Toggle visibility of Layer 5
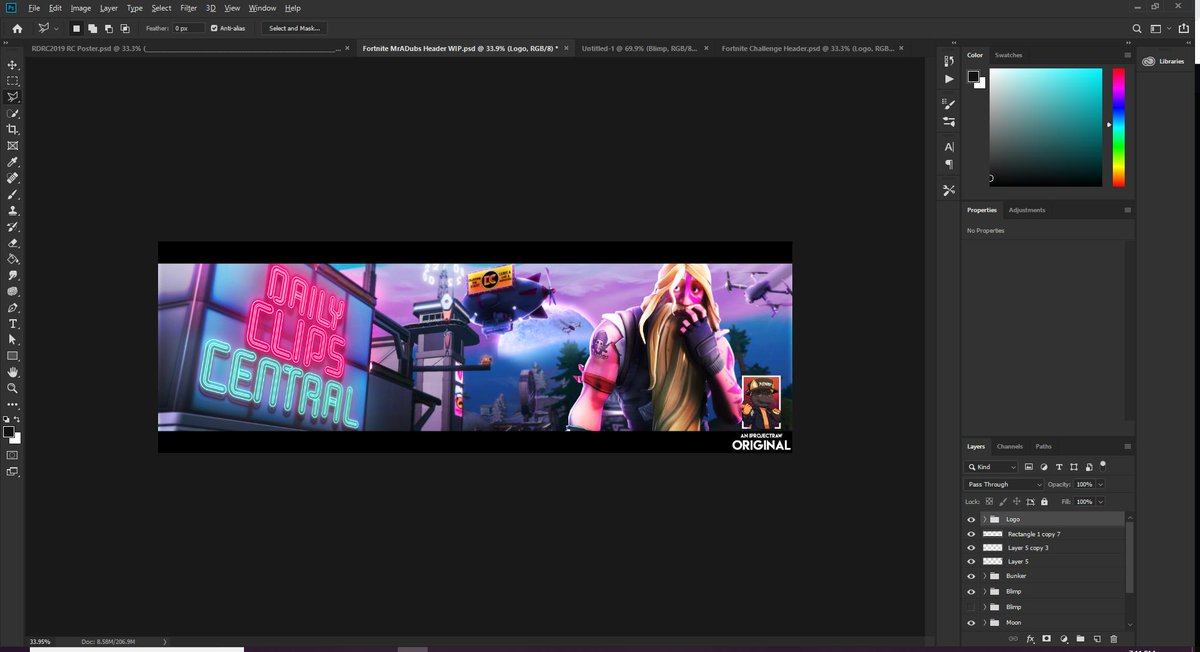Viewport: 1200px width, 652px height. tap(971, 562)
